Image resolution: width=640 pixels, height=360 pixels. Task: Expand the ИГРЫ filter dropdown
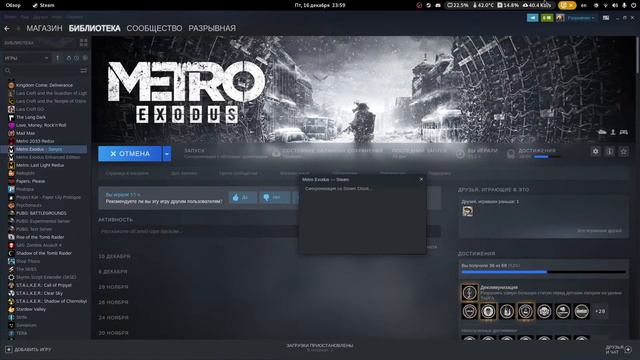coord(26,58)
